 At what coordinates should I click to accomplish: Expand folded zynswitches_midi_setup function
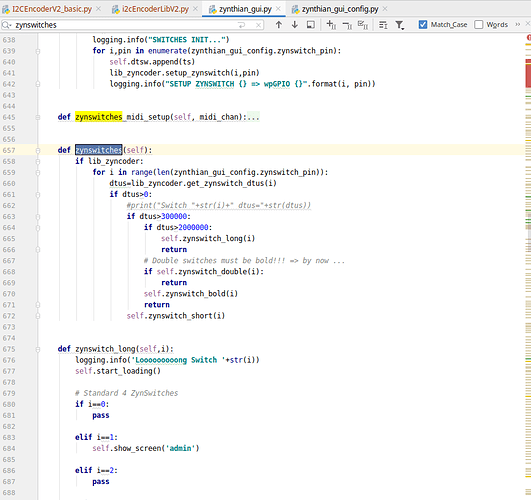point(38,117)
